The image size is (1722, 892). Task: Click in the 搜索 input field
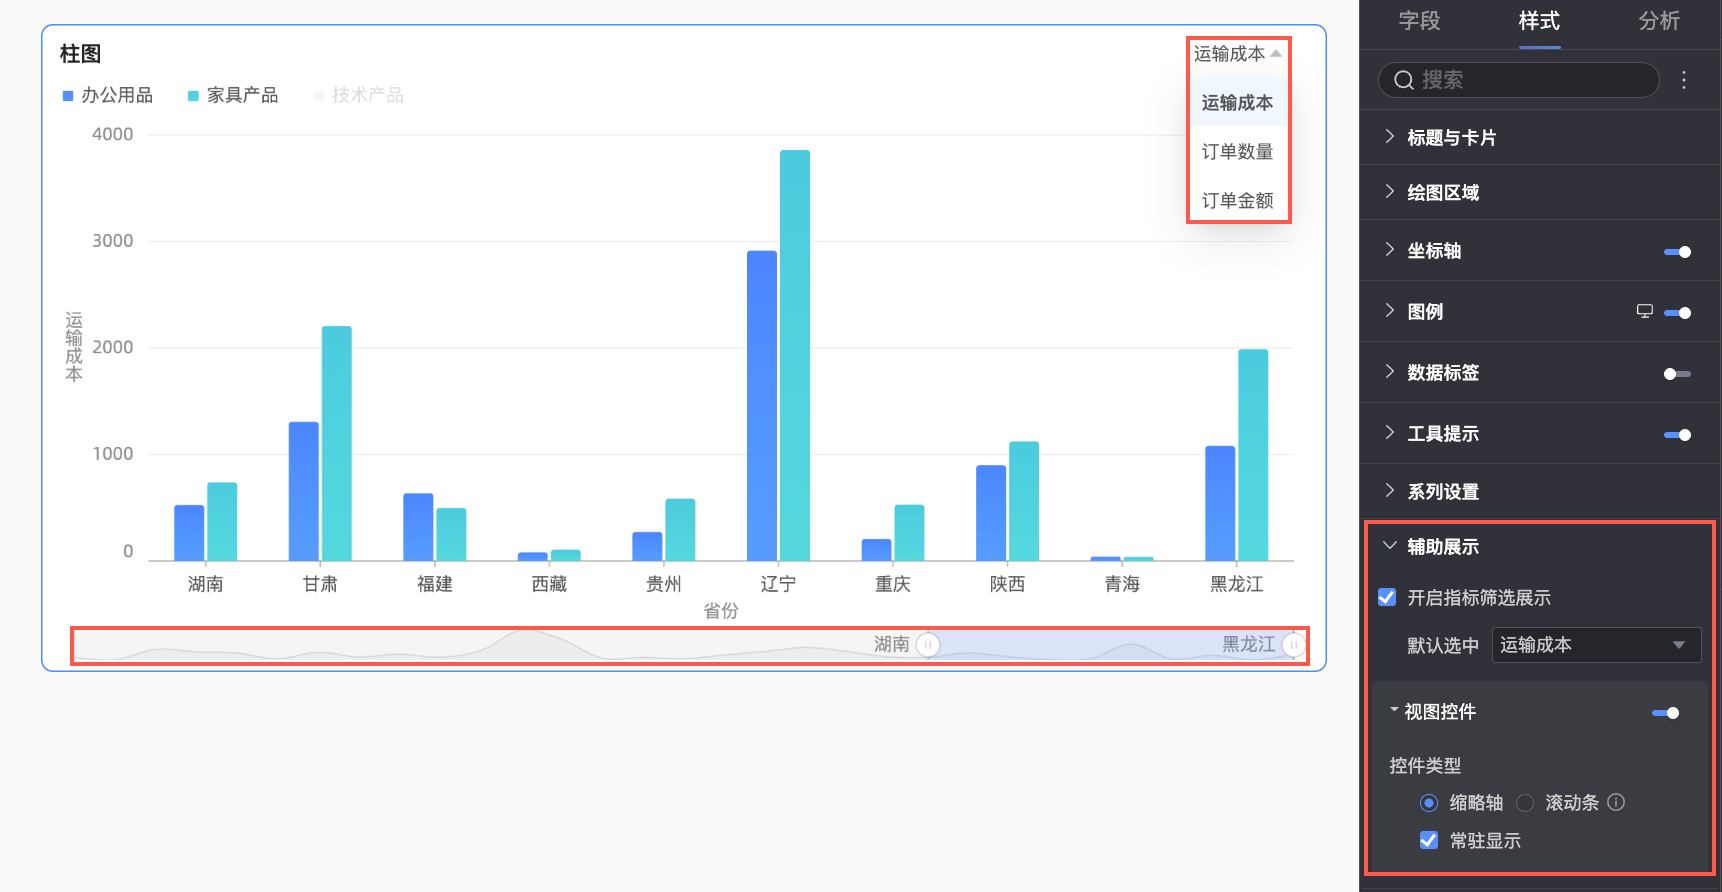click(1518, 80)
